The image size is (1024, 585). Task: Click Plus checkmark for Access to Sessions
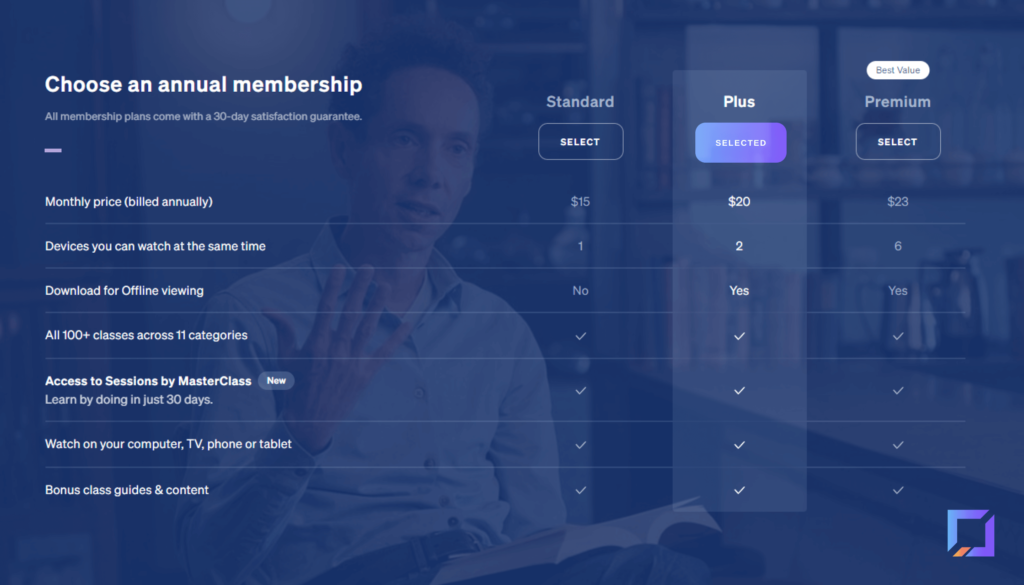(x=739, y=390)
